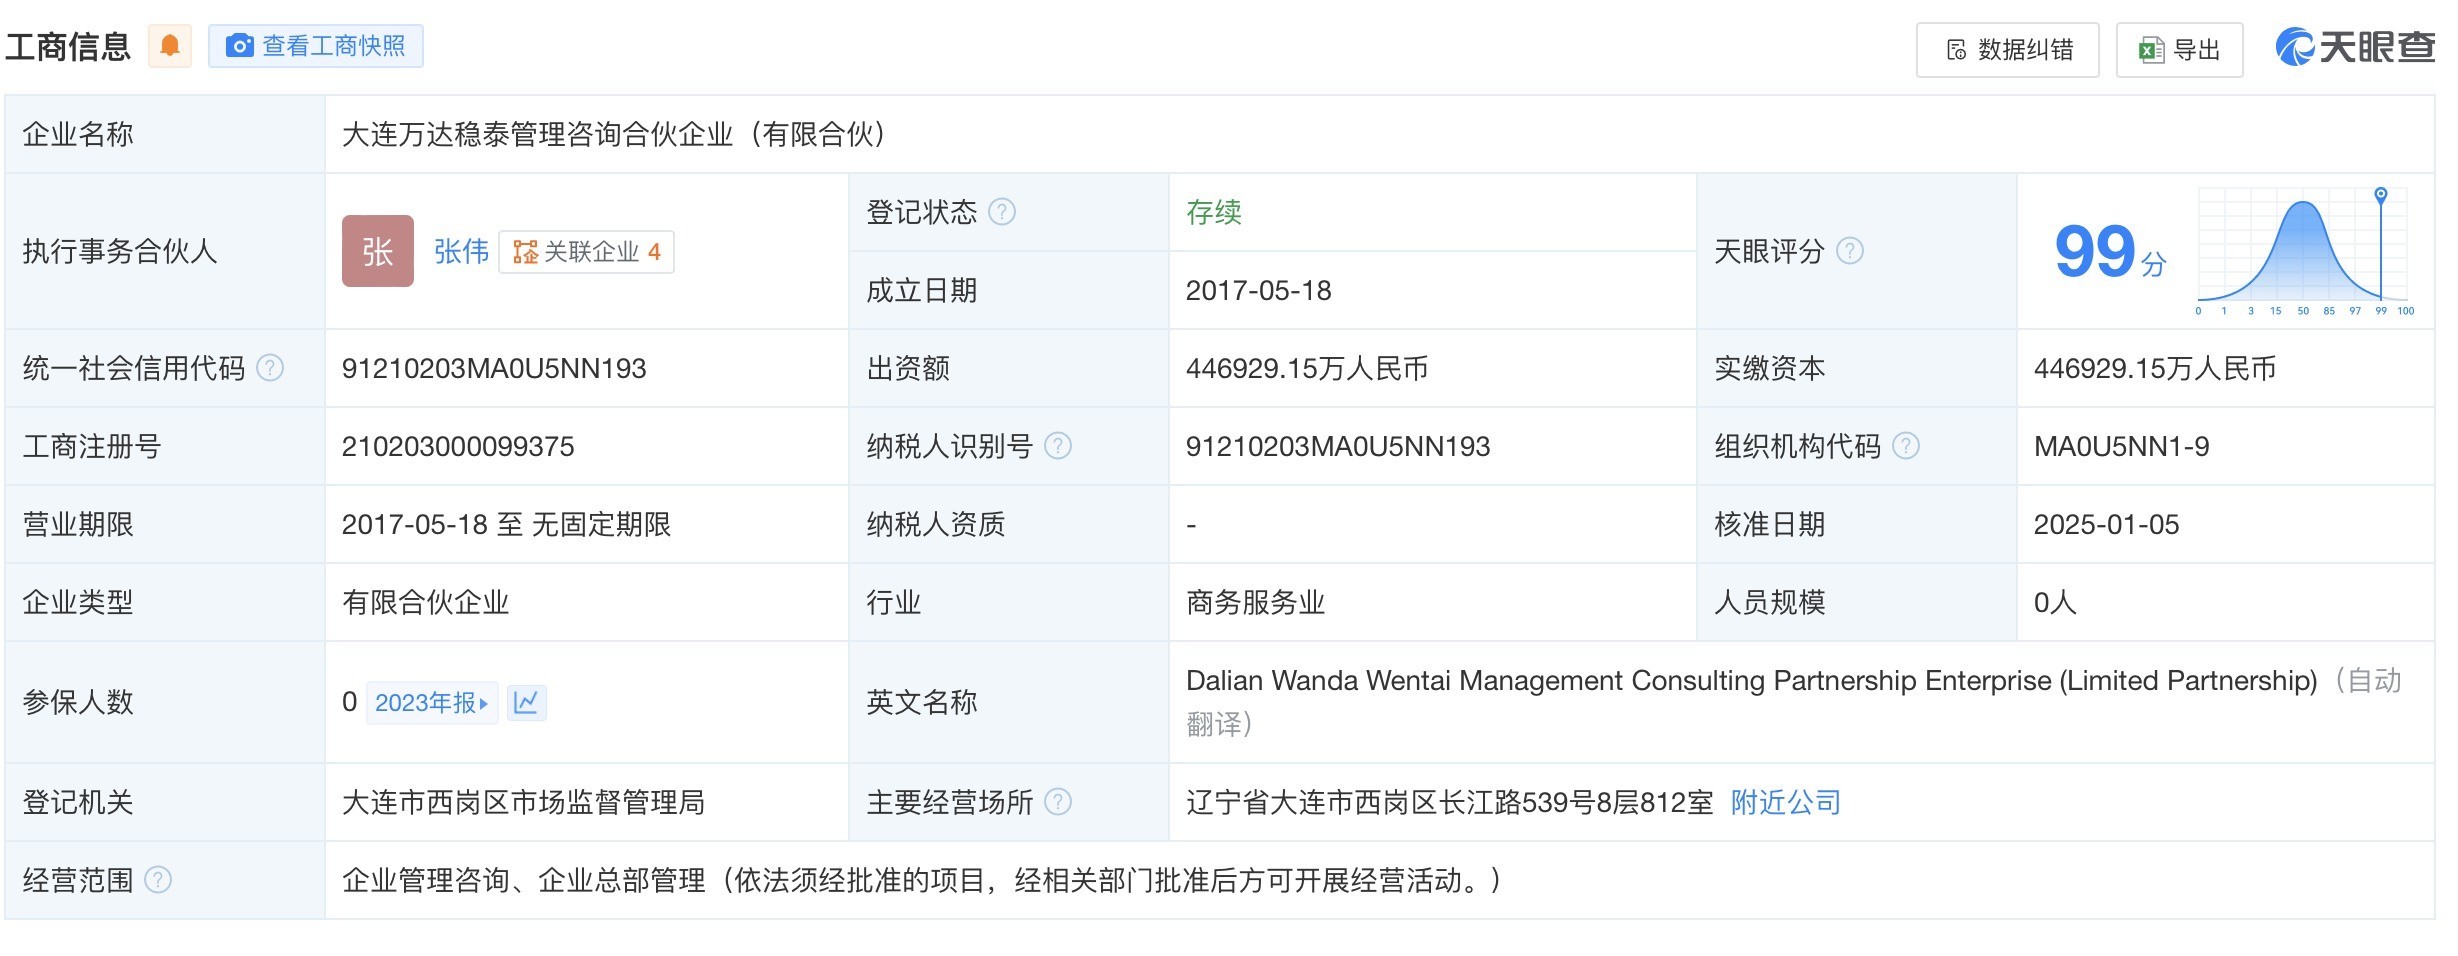The width and height of the screenshot is (2458, 956).
Task: Click help icon next to 组织机构代码
Action: click(1906, 446)
